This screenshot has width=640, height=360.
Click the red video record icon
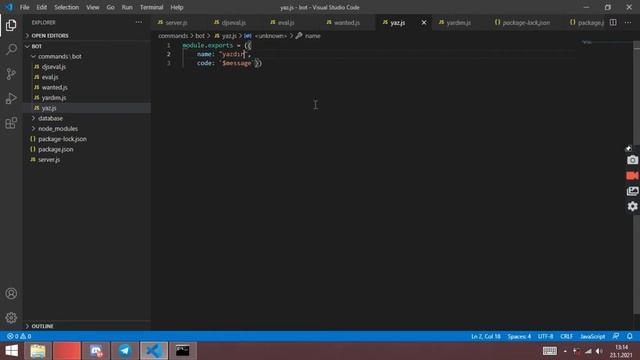click(632, 176)
